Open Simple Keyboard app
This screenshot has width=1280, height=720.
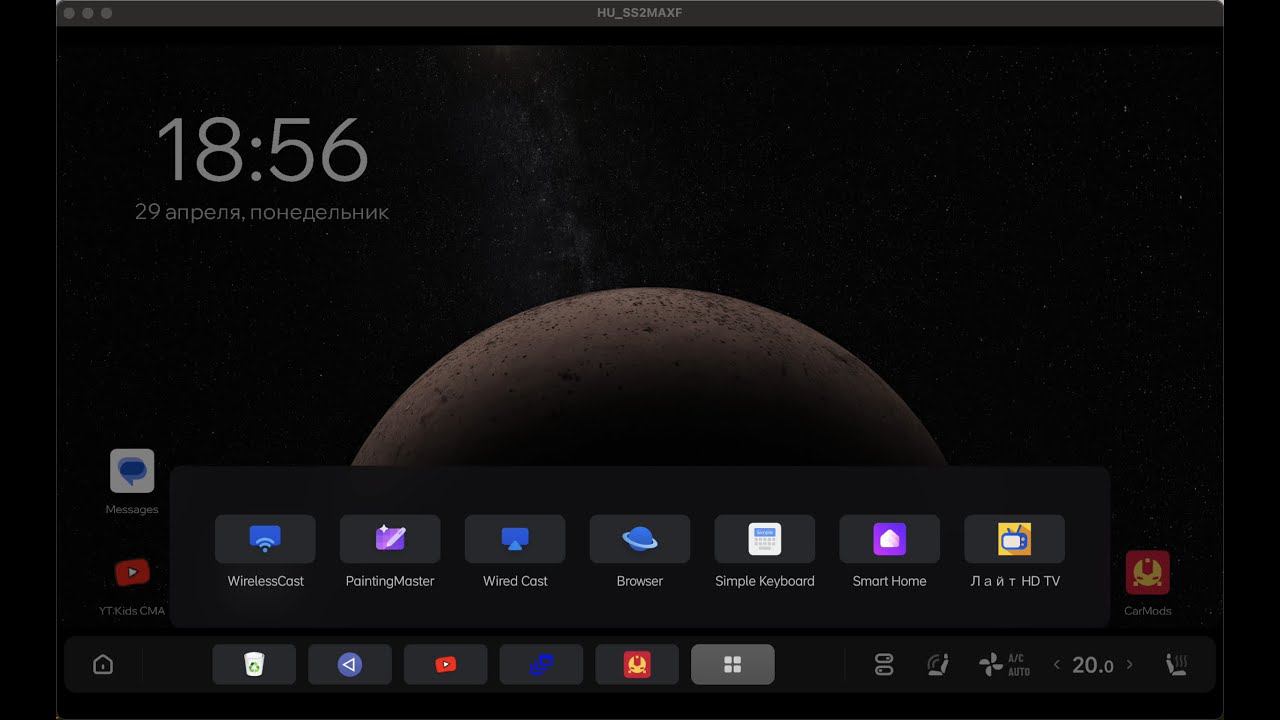click(765, 540)
